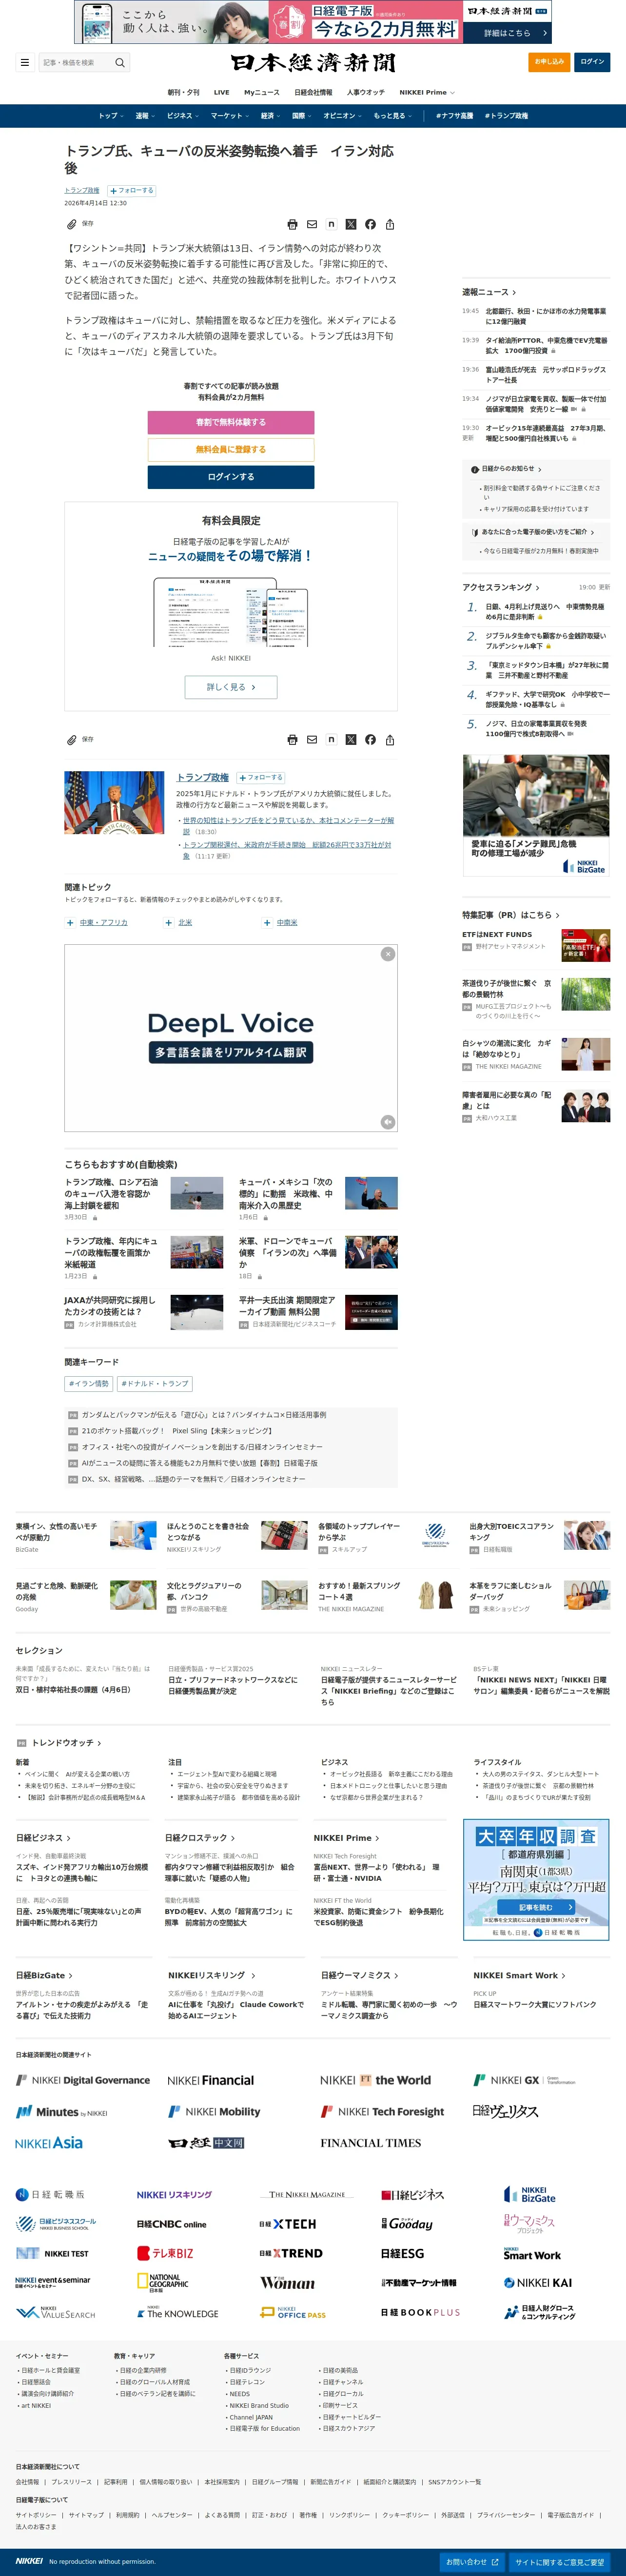Open アクセスランキング section heading
The image size is (626, 2576).
[501, 587]
